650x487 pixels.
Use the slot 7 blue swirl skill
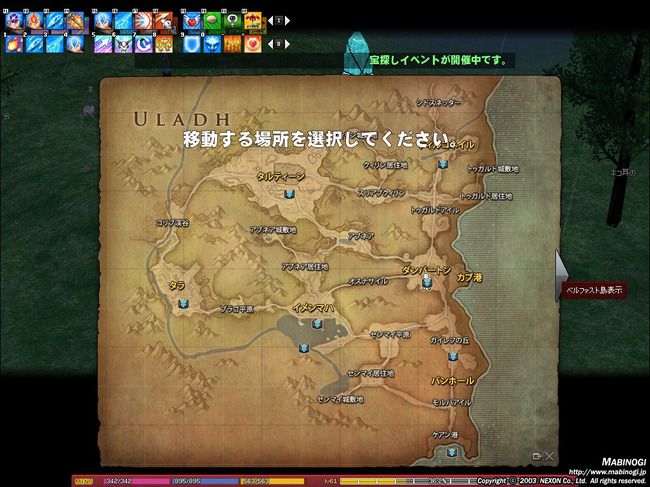click(143, 44)
